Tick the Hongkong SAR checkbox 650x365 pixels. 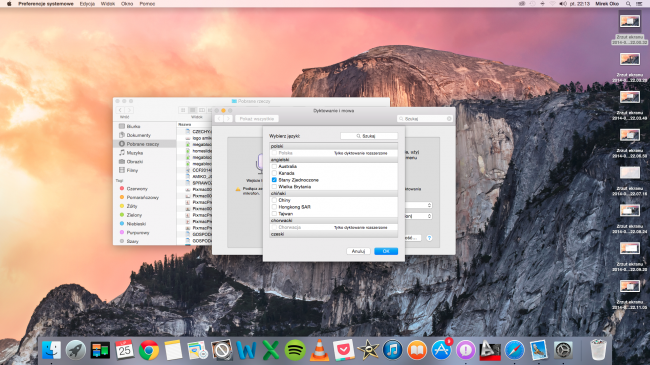tap(274, 207)
